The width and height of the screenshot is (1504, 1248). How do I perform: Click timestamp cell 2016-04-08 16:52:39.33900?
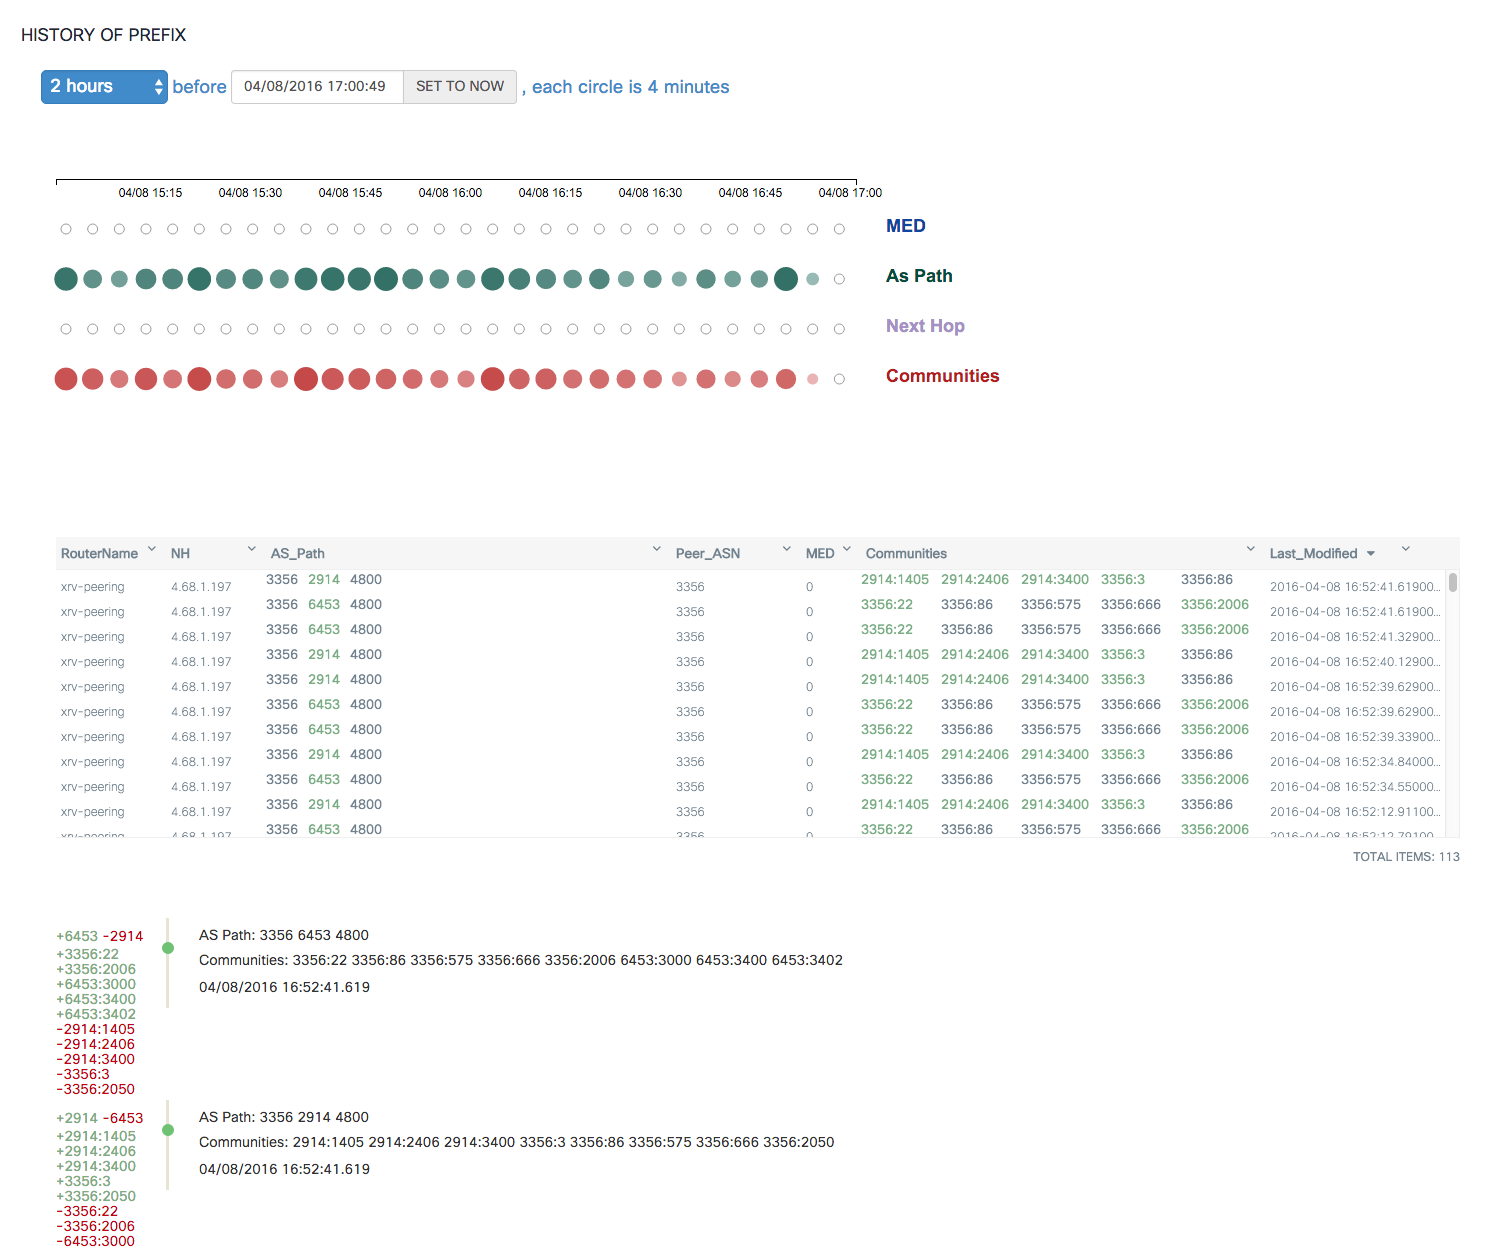tap(1355, 737)
